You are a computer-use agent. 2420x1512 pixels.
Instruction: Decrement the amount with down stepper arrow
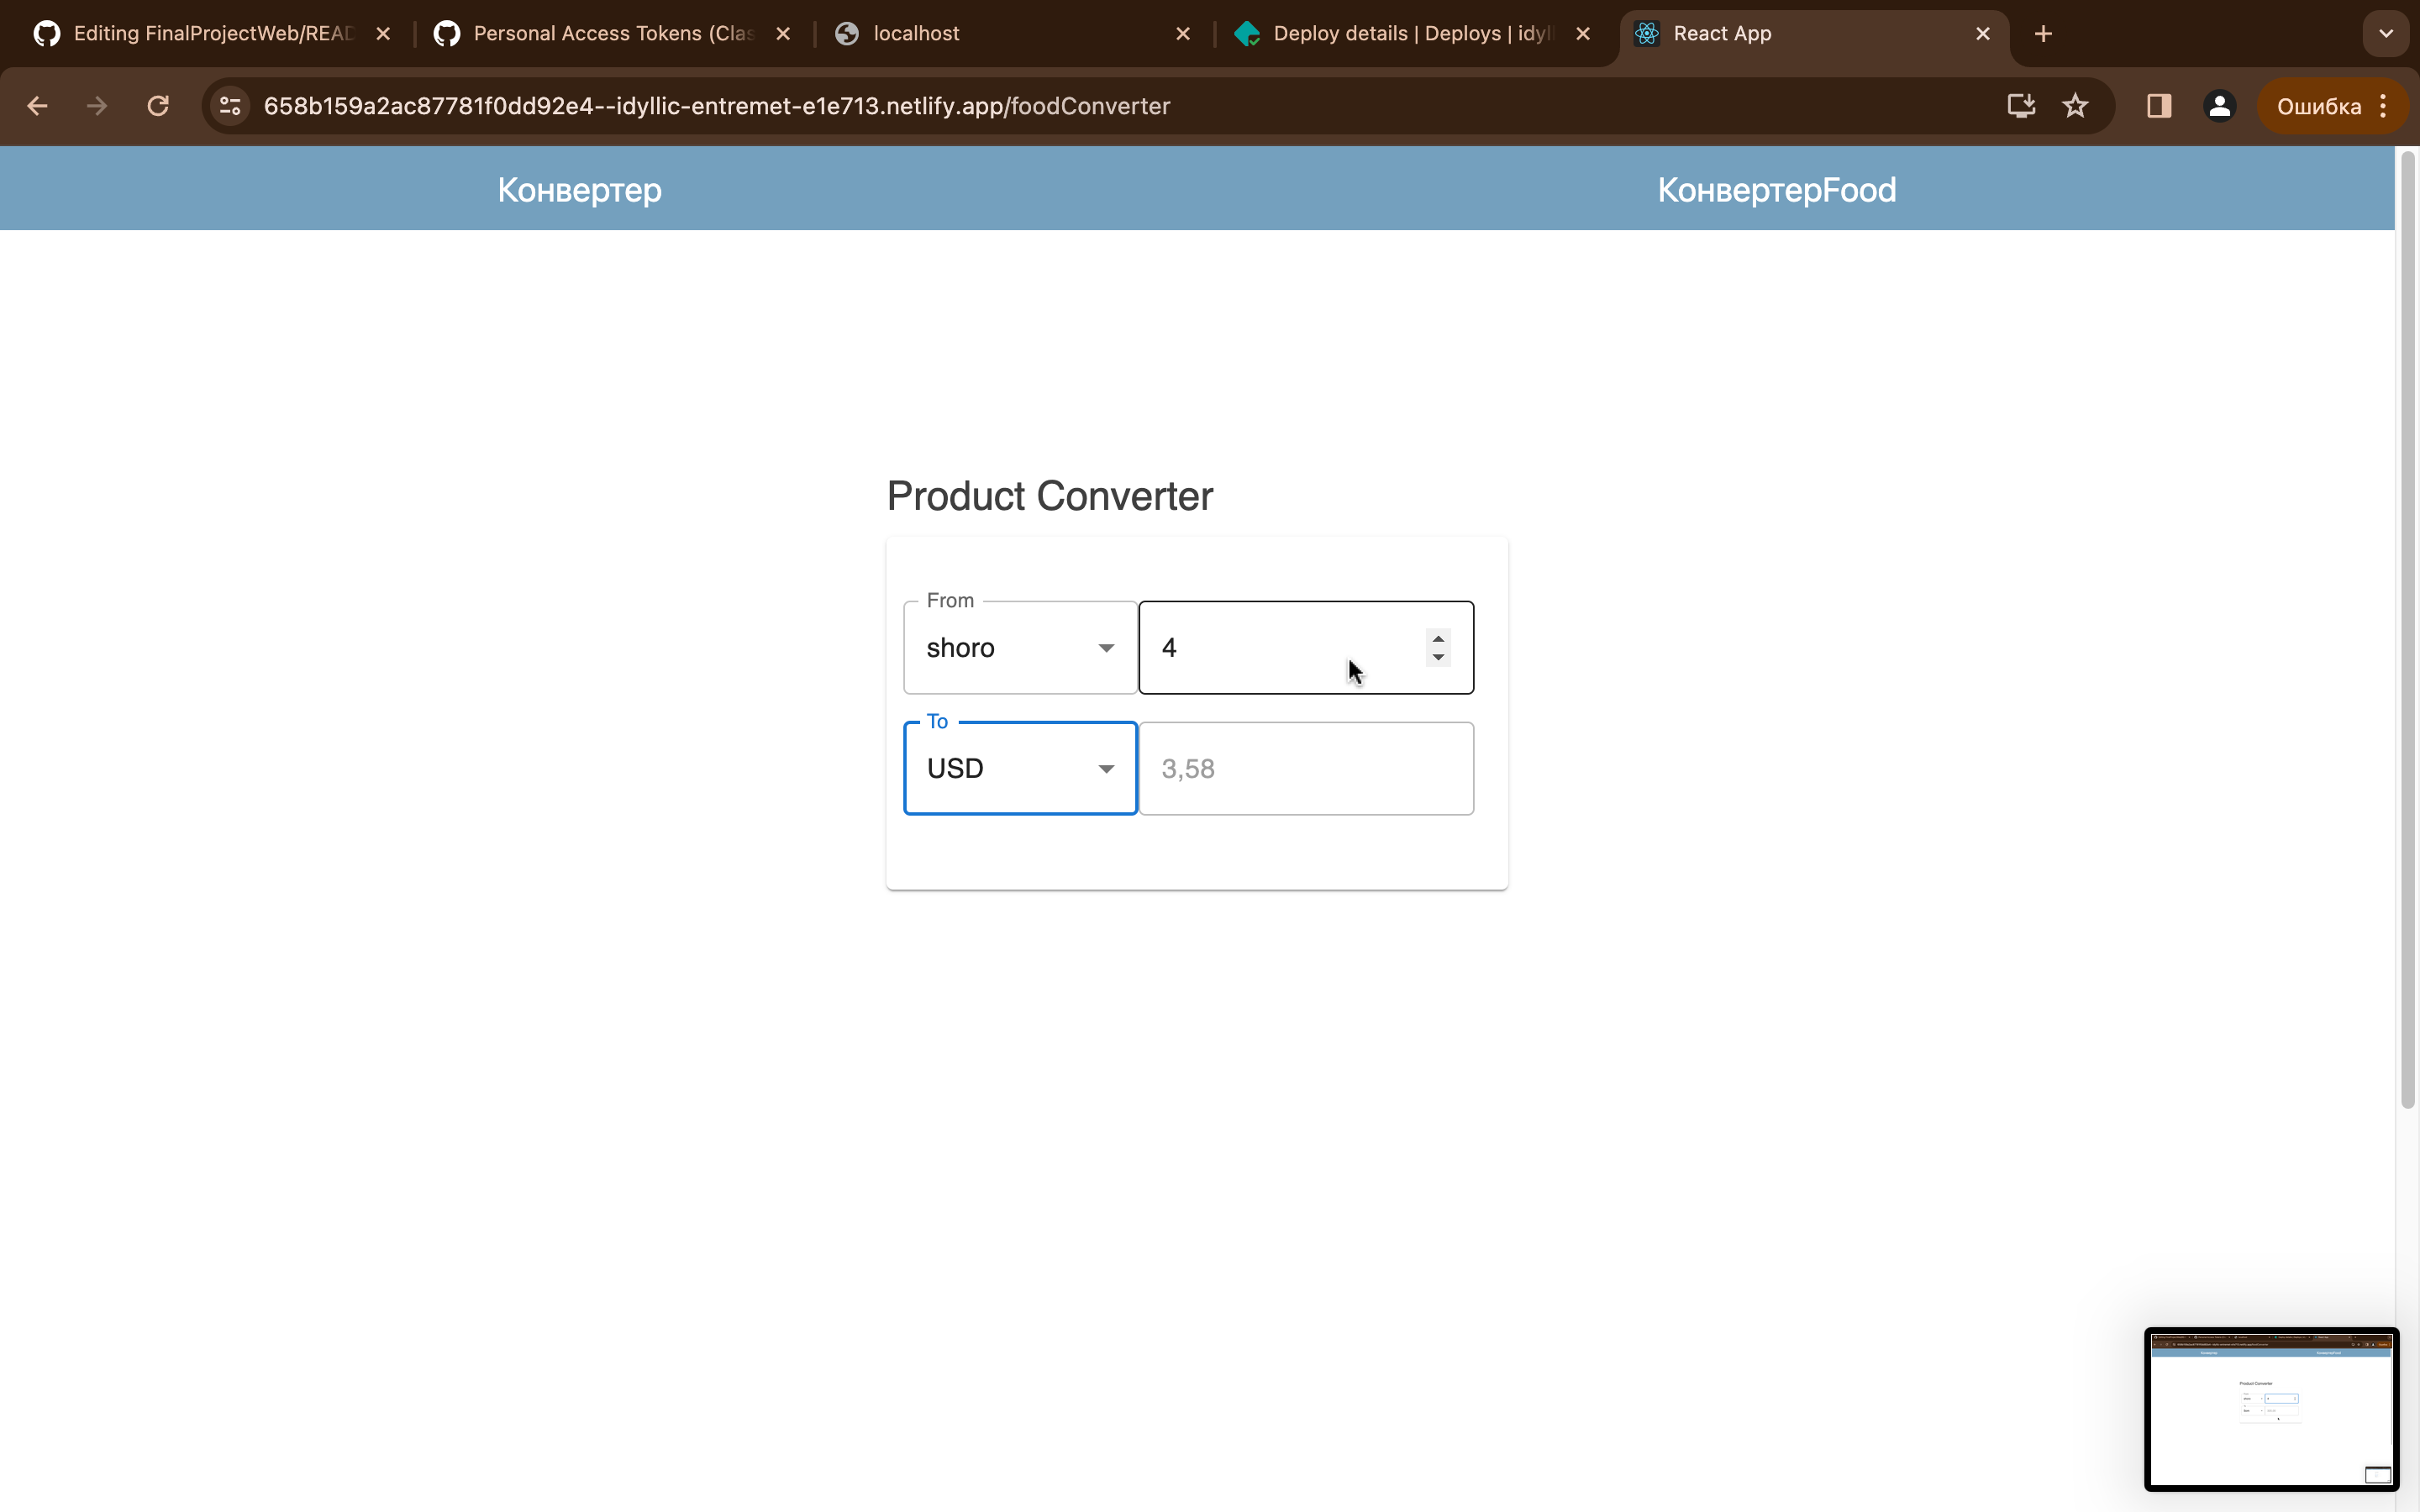pos(1438,658)
